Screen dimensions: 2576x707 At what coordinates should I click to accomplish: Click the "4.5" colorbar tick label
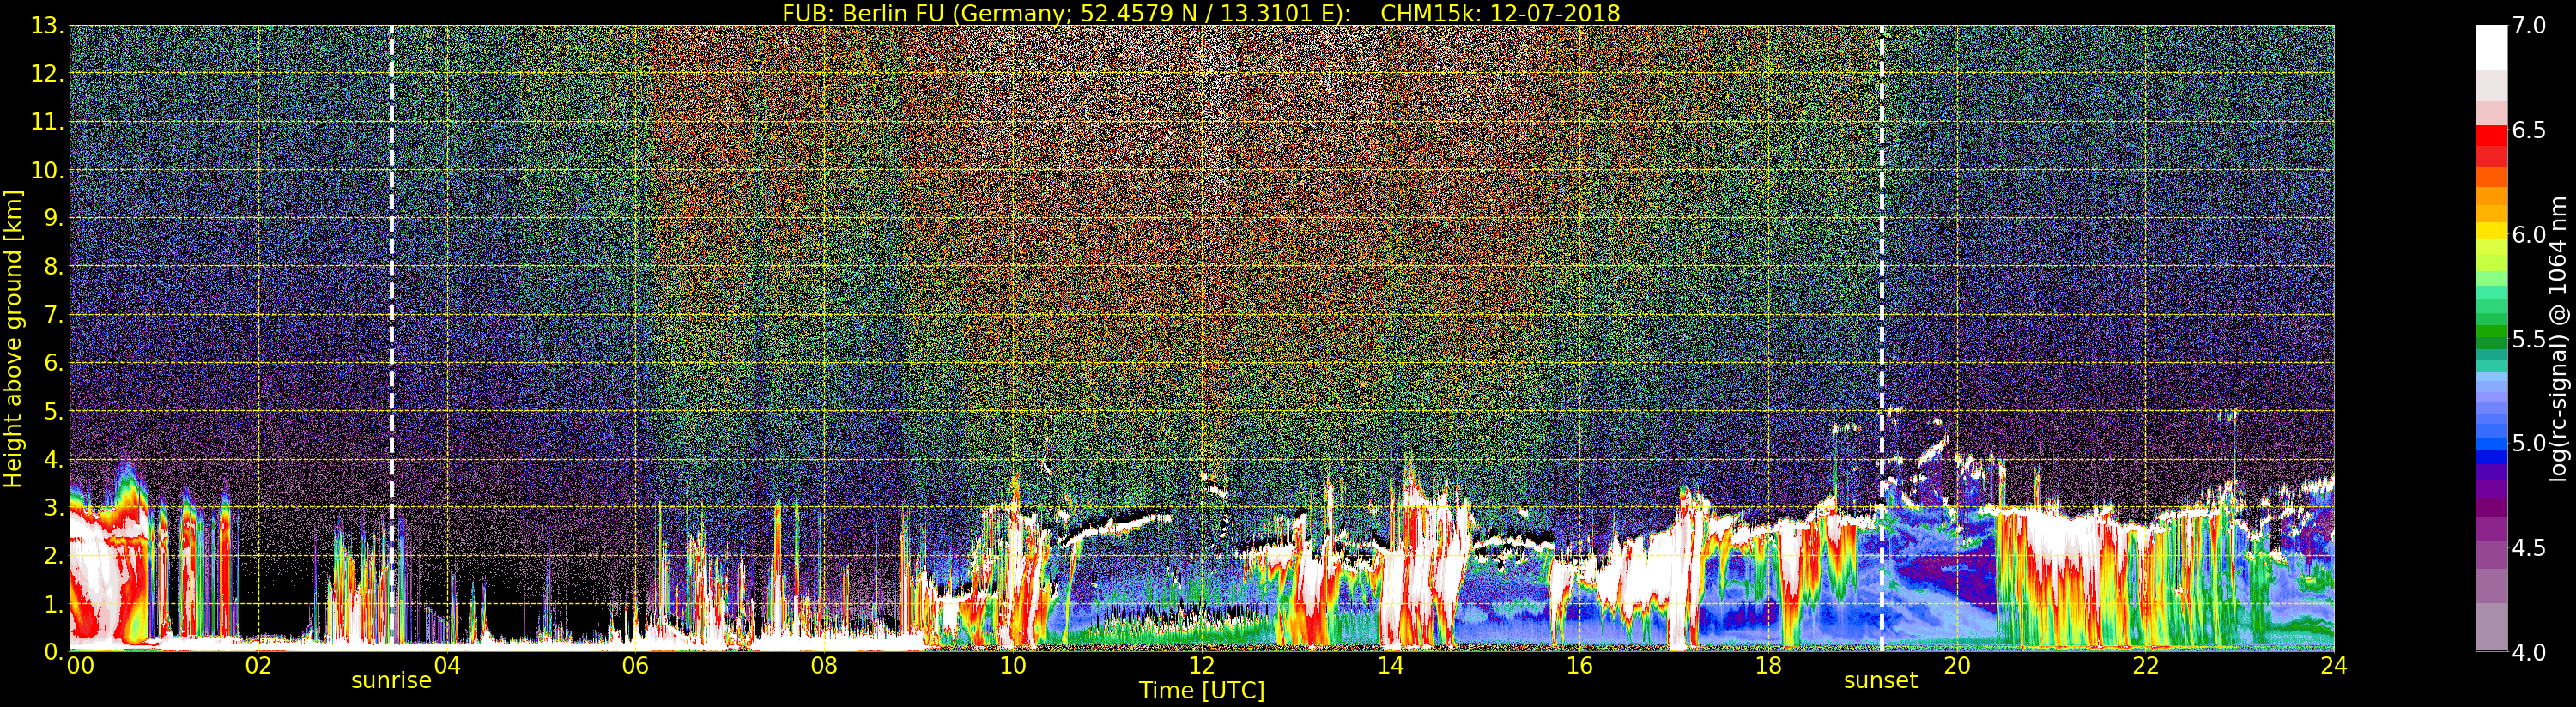(x=2529, y=548)
